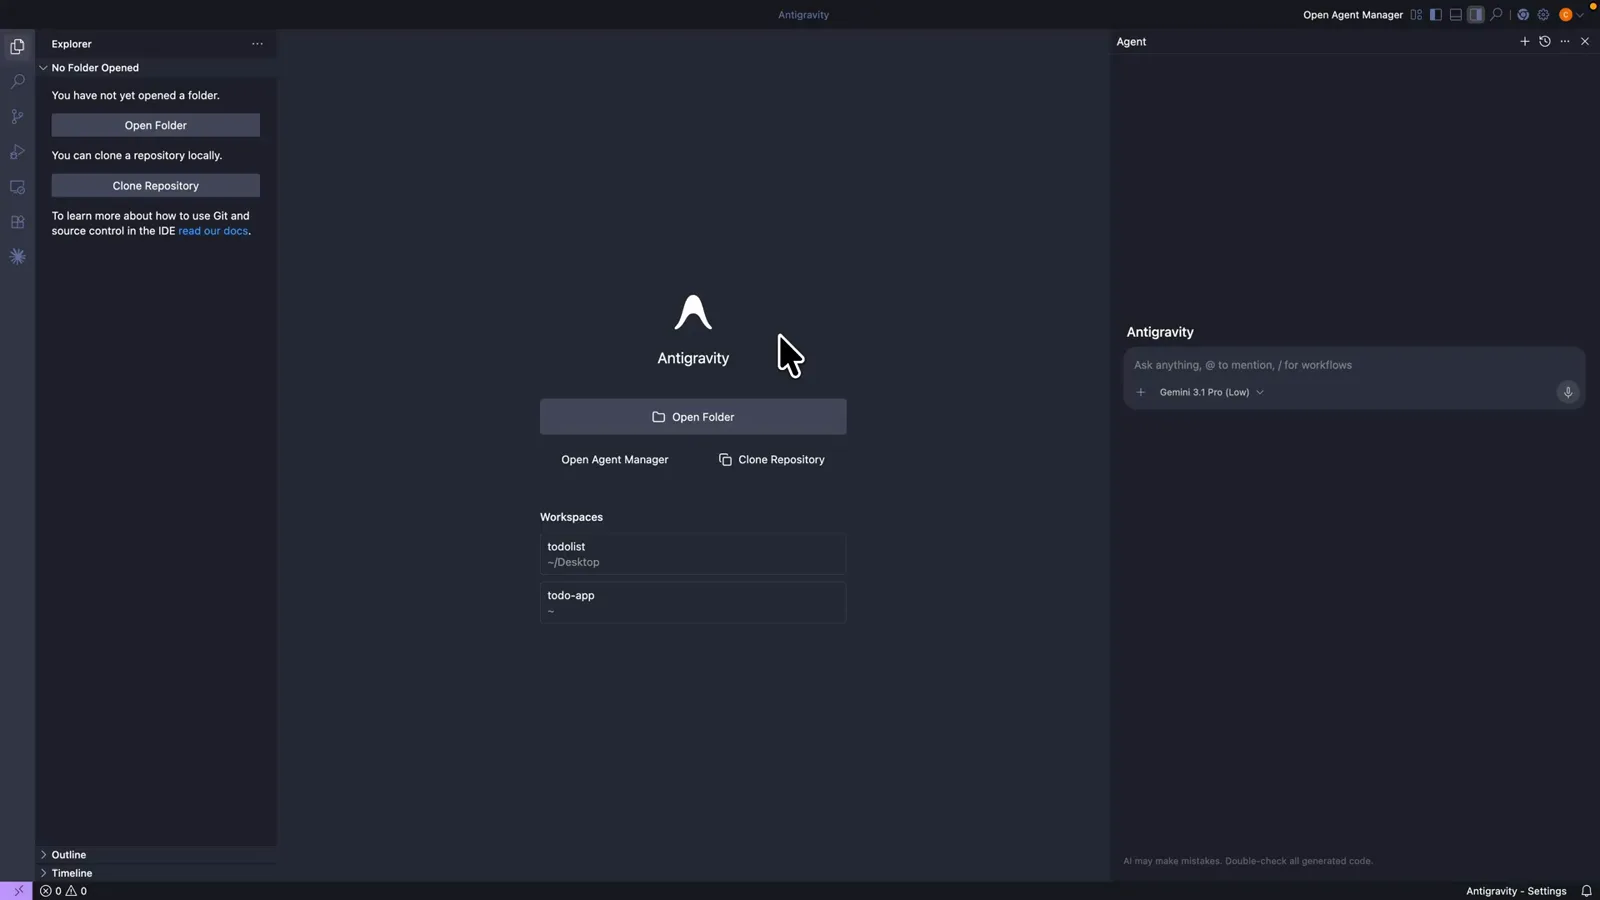Viewport: 1600px width, 900px height.
Task: Click the orange C account avatar
Action: [1566, 15]
